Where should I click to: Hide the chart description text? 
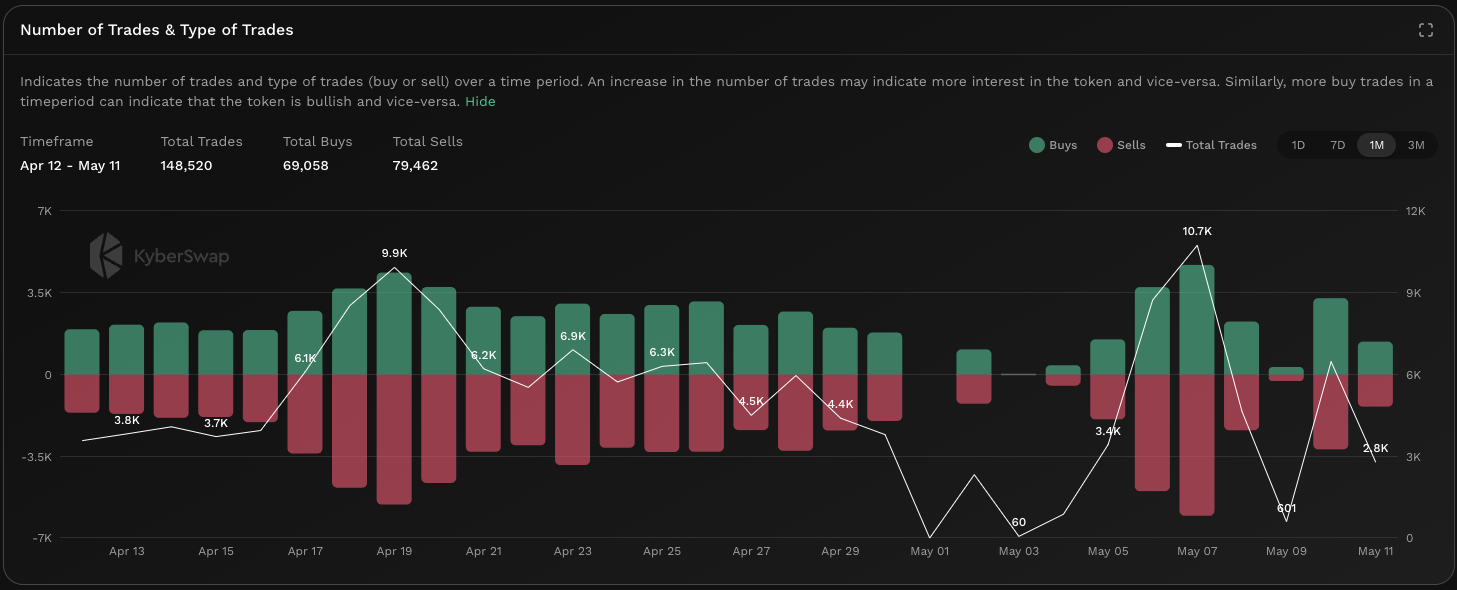tap(480, 101)
